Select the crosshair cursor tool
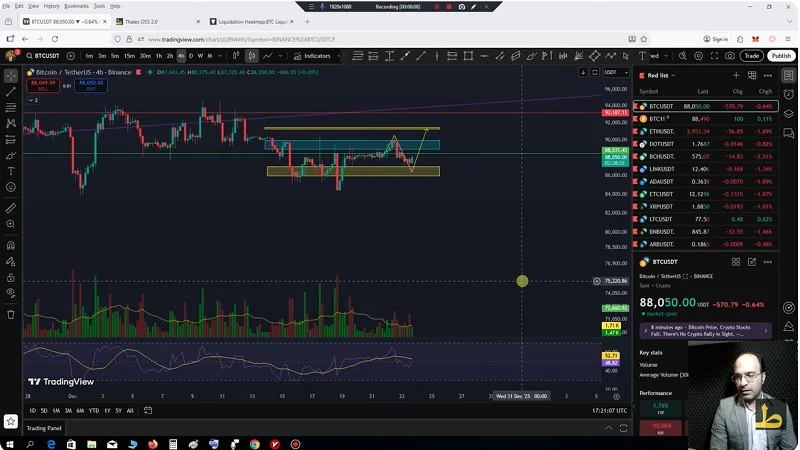The height and width of the screenshot is (450, 800). pyautogui.click(x=11, y=75)
